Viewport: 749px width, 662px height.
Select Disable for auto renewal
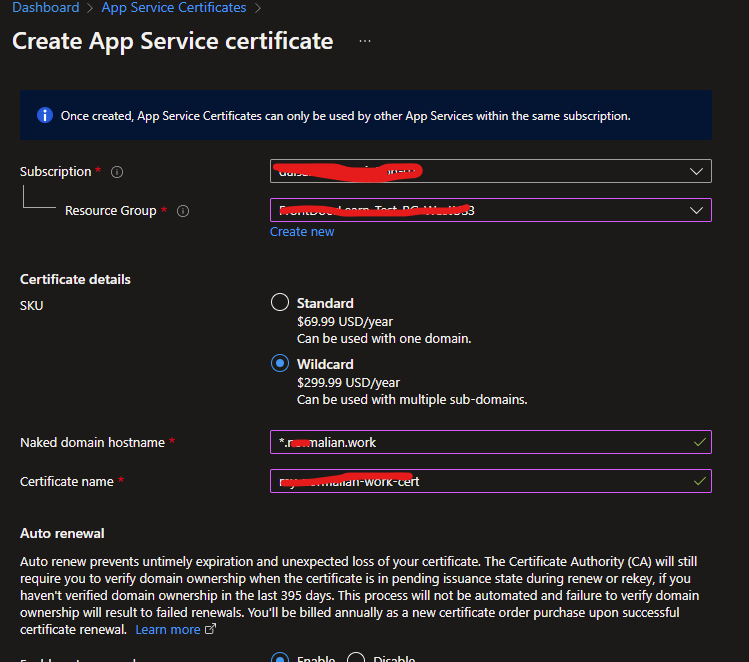pyautogui.click(x=355, y=658)
